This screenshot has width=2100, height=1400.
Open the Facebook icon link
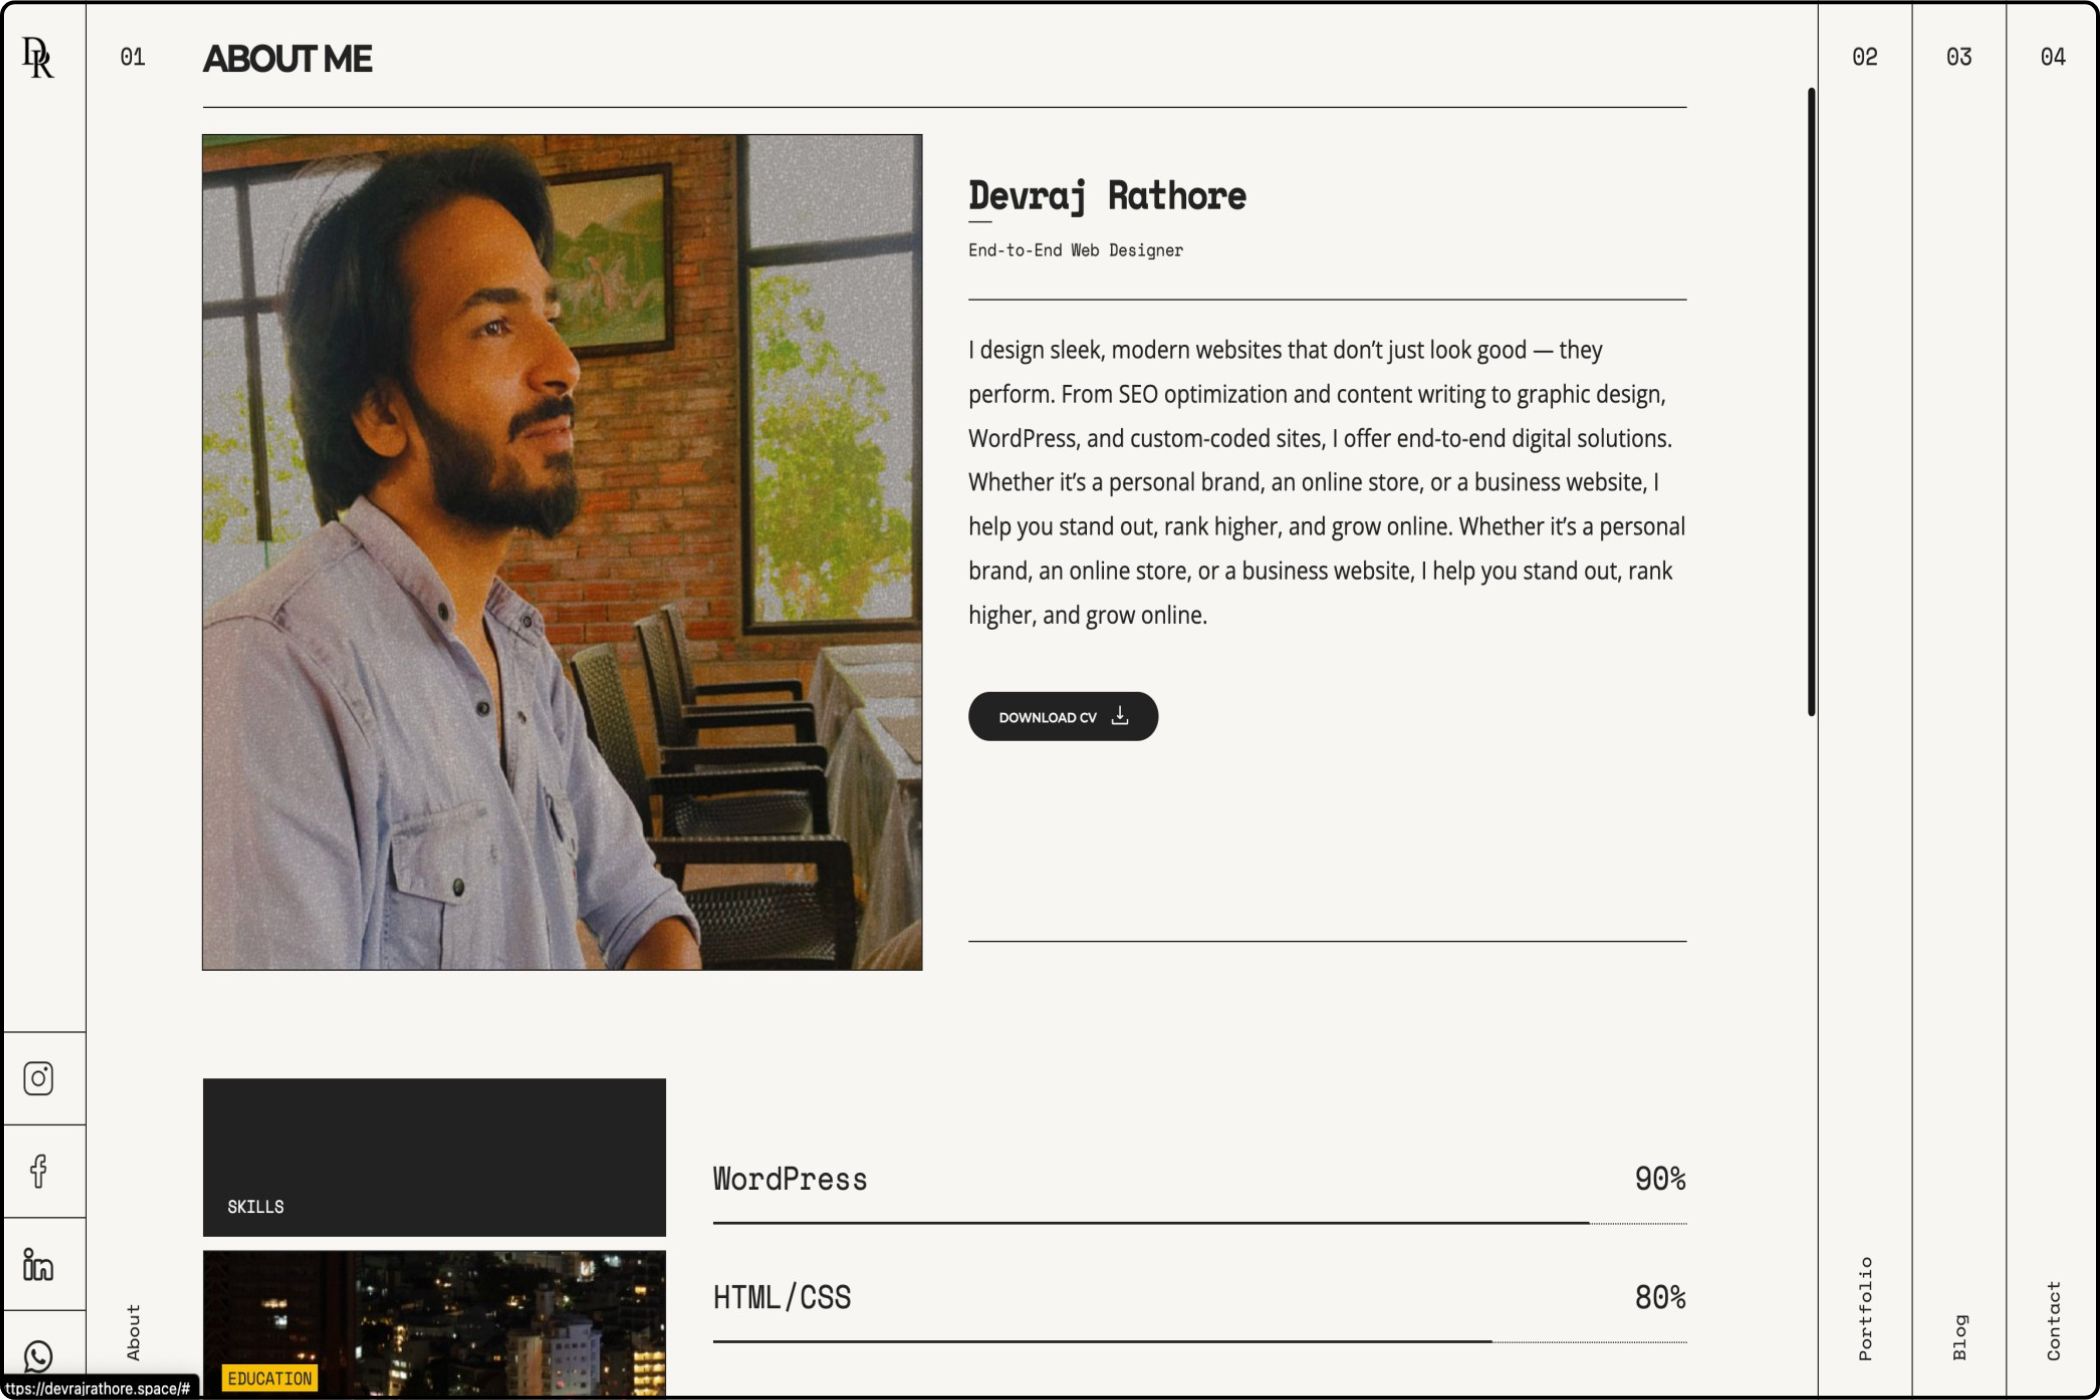[x=38, y=1171]
